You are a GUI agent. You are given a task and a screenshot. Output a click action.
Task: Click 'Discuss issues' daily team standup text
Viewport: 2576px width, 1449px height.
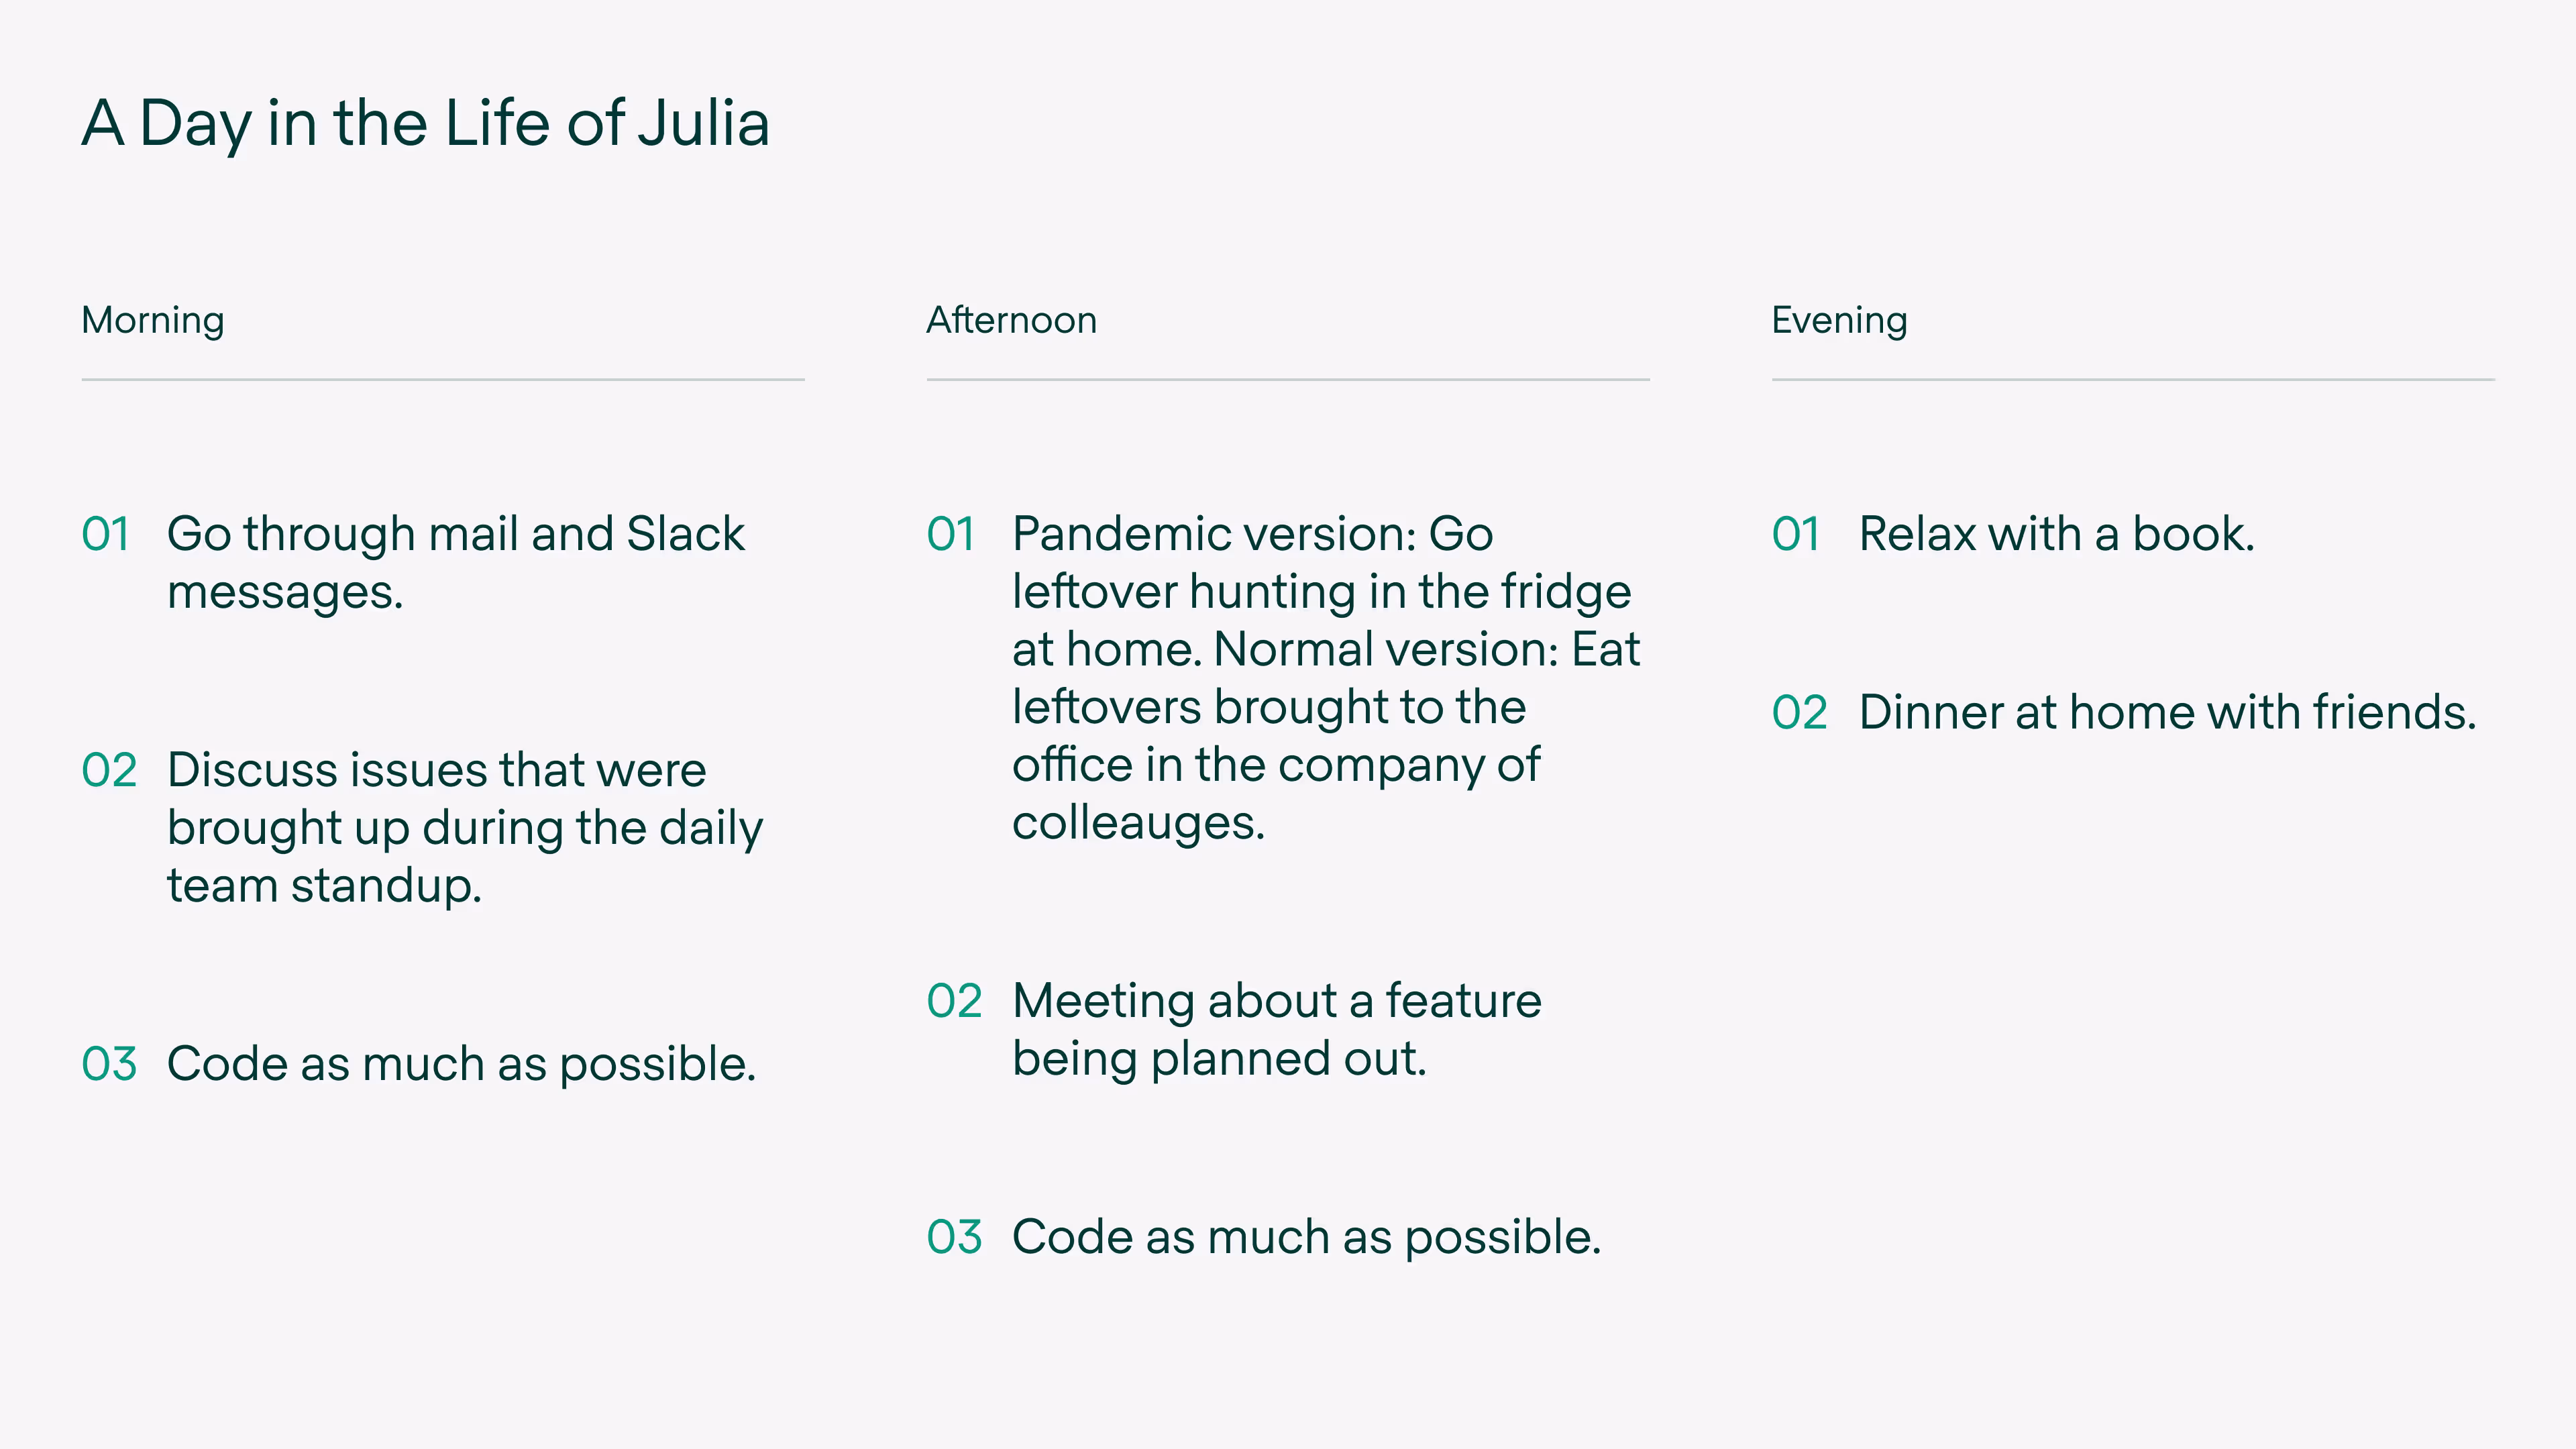point(464,827)
